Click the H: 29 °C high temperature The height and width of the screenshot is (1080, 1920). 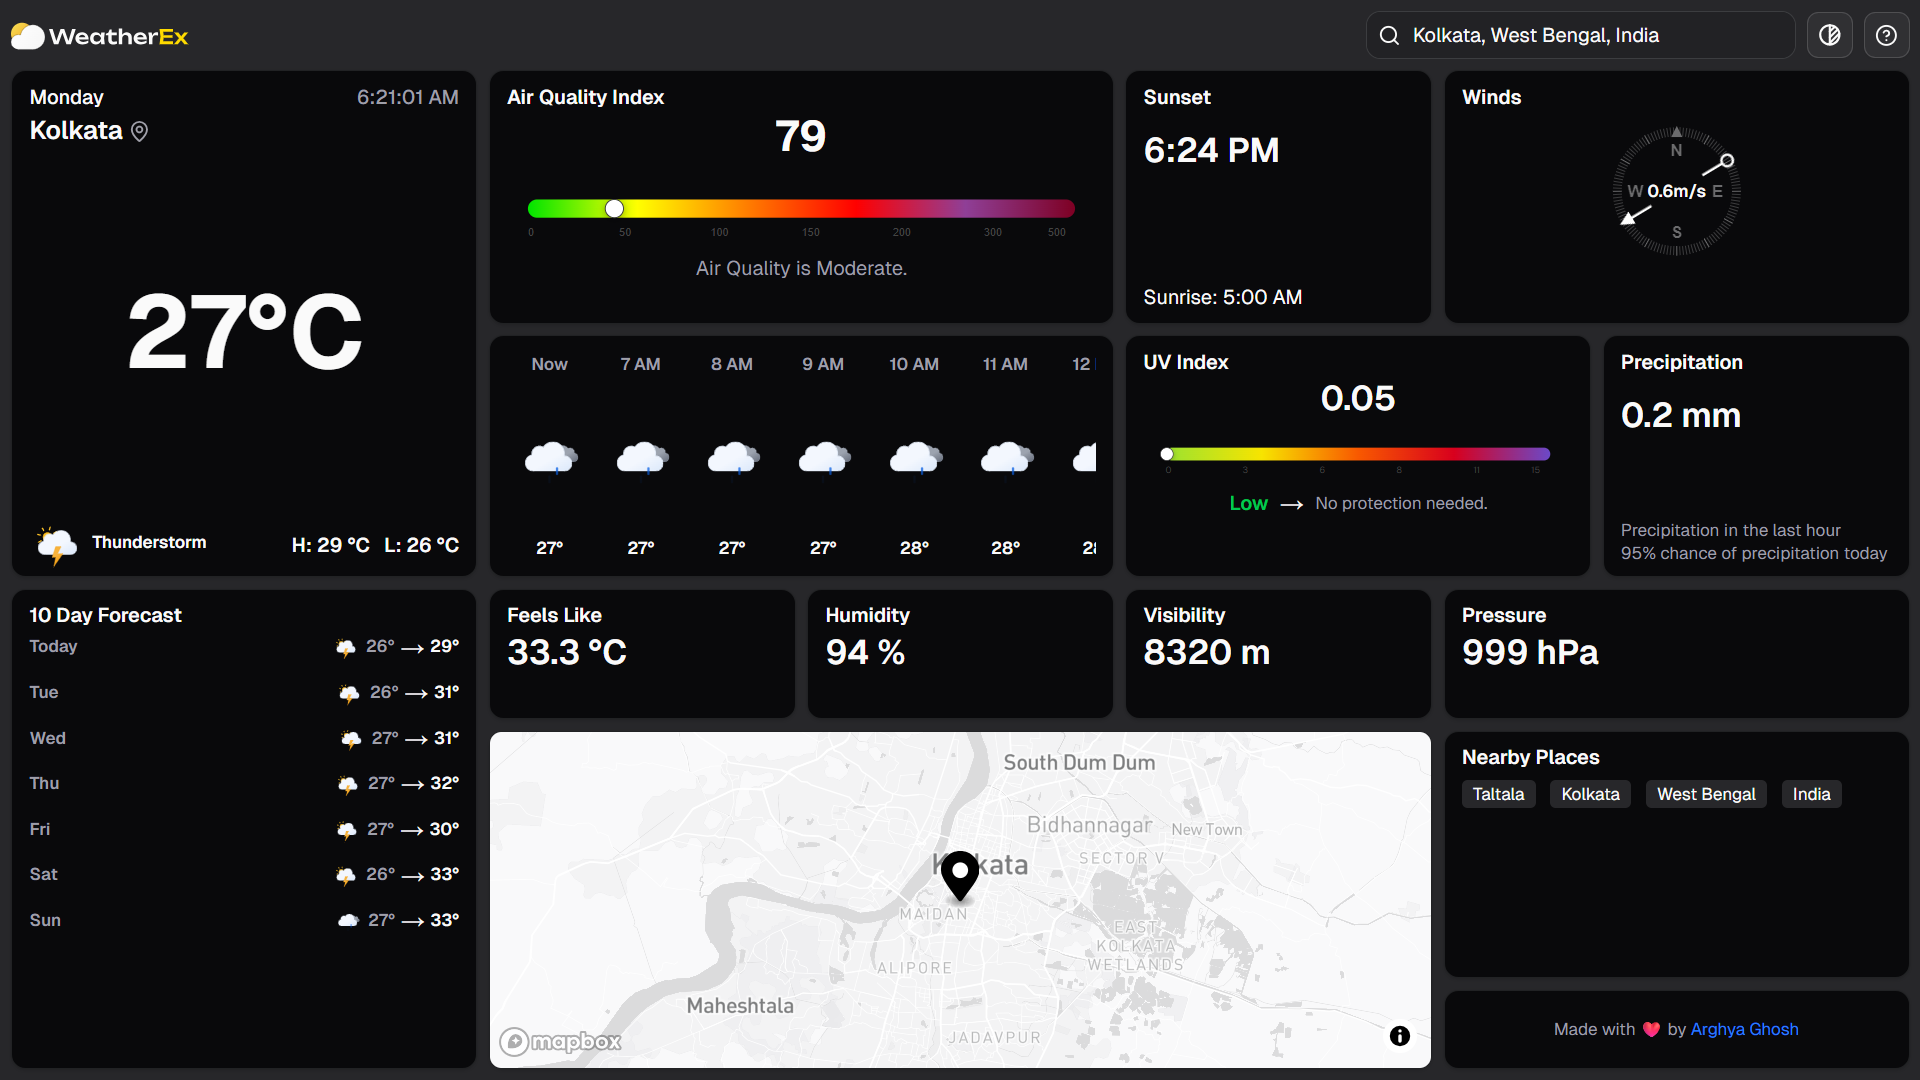[x=331, y=545]
